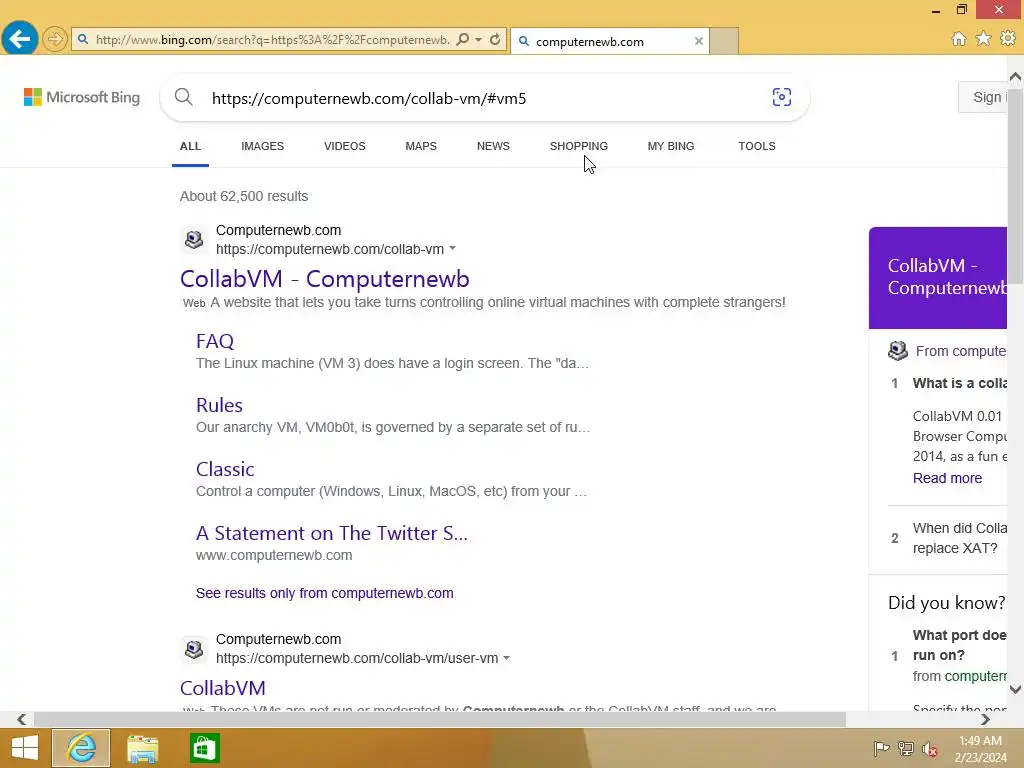Click See results only from computernewb.com
This screenshot has width=1024, height=768.
[325, 593]
